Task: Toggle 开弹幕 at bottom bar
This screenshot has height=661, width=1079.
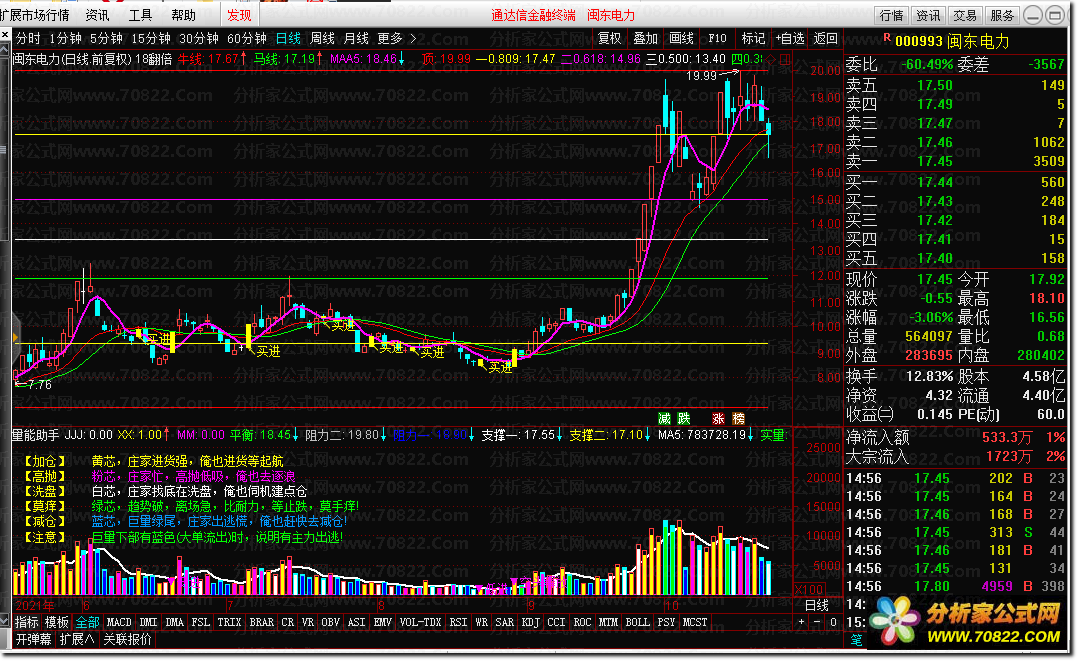Action: coord(34,640)
